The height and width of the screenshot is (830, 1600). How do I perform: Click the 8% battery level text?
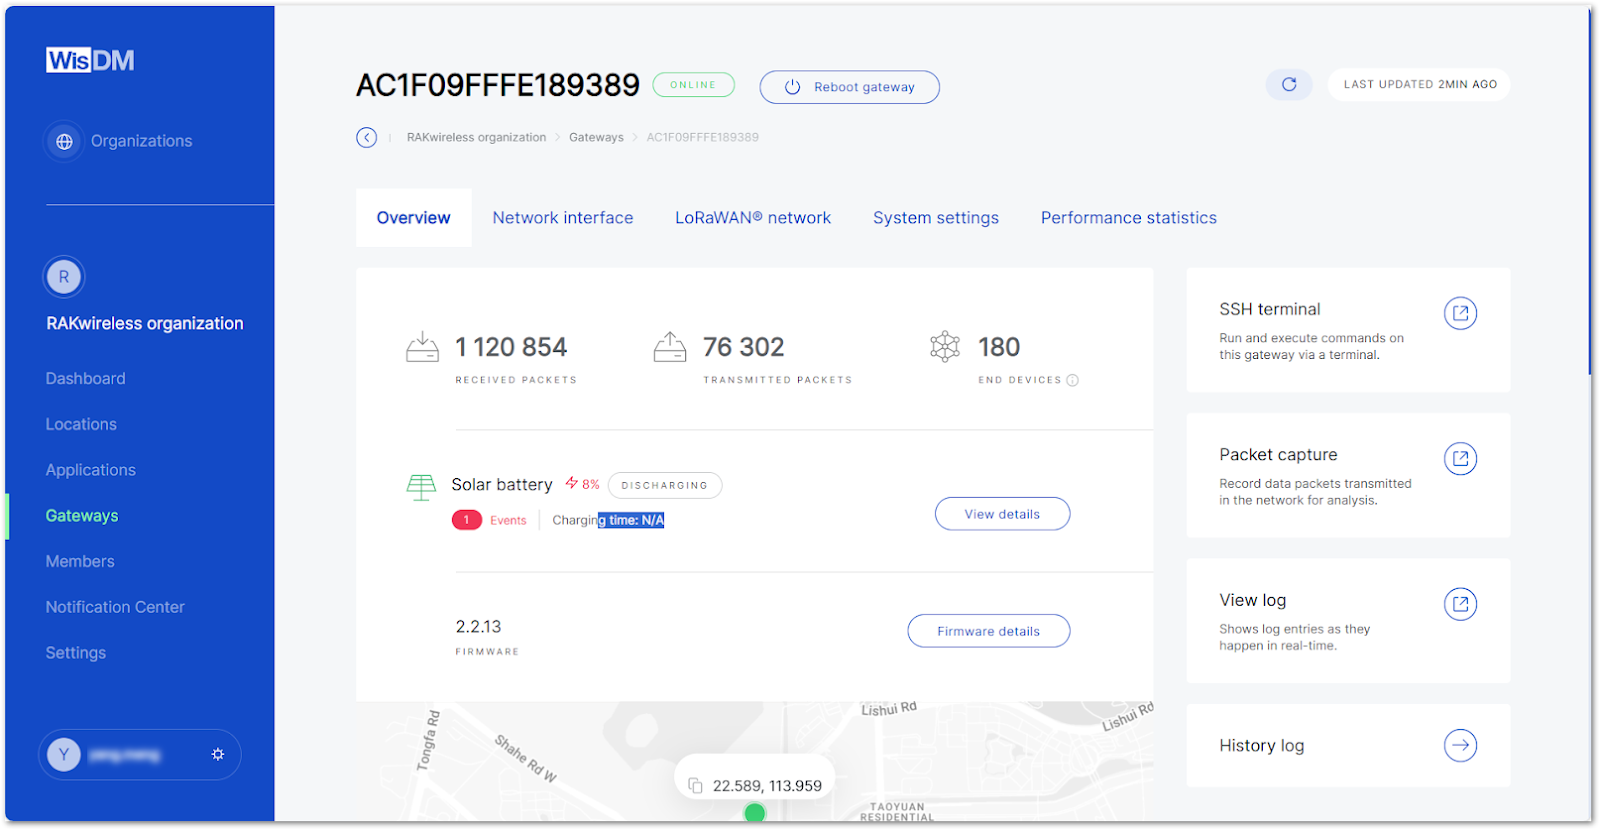pos(591,484)
